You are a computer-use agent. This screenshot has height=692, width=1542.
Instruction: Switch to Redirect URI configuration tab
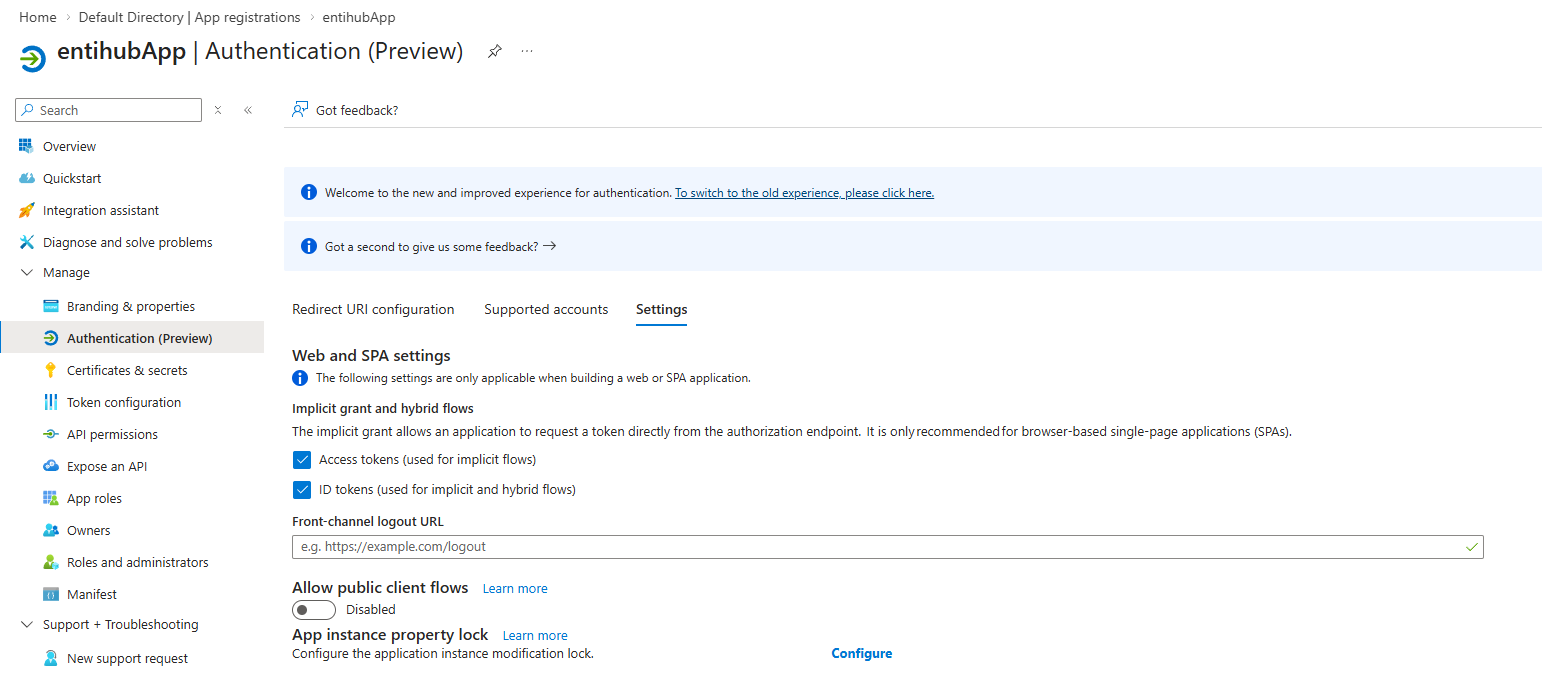[x=373, y=309]
